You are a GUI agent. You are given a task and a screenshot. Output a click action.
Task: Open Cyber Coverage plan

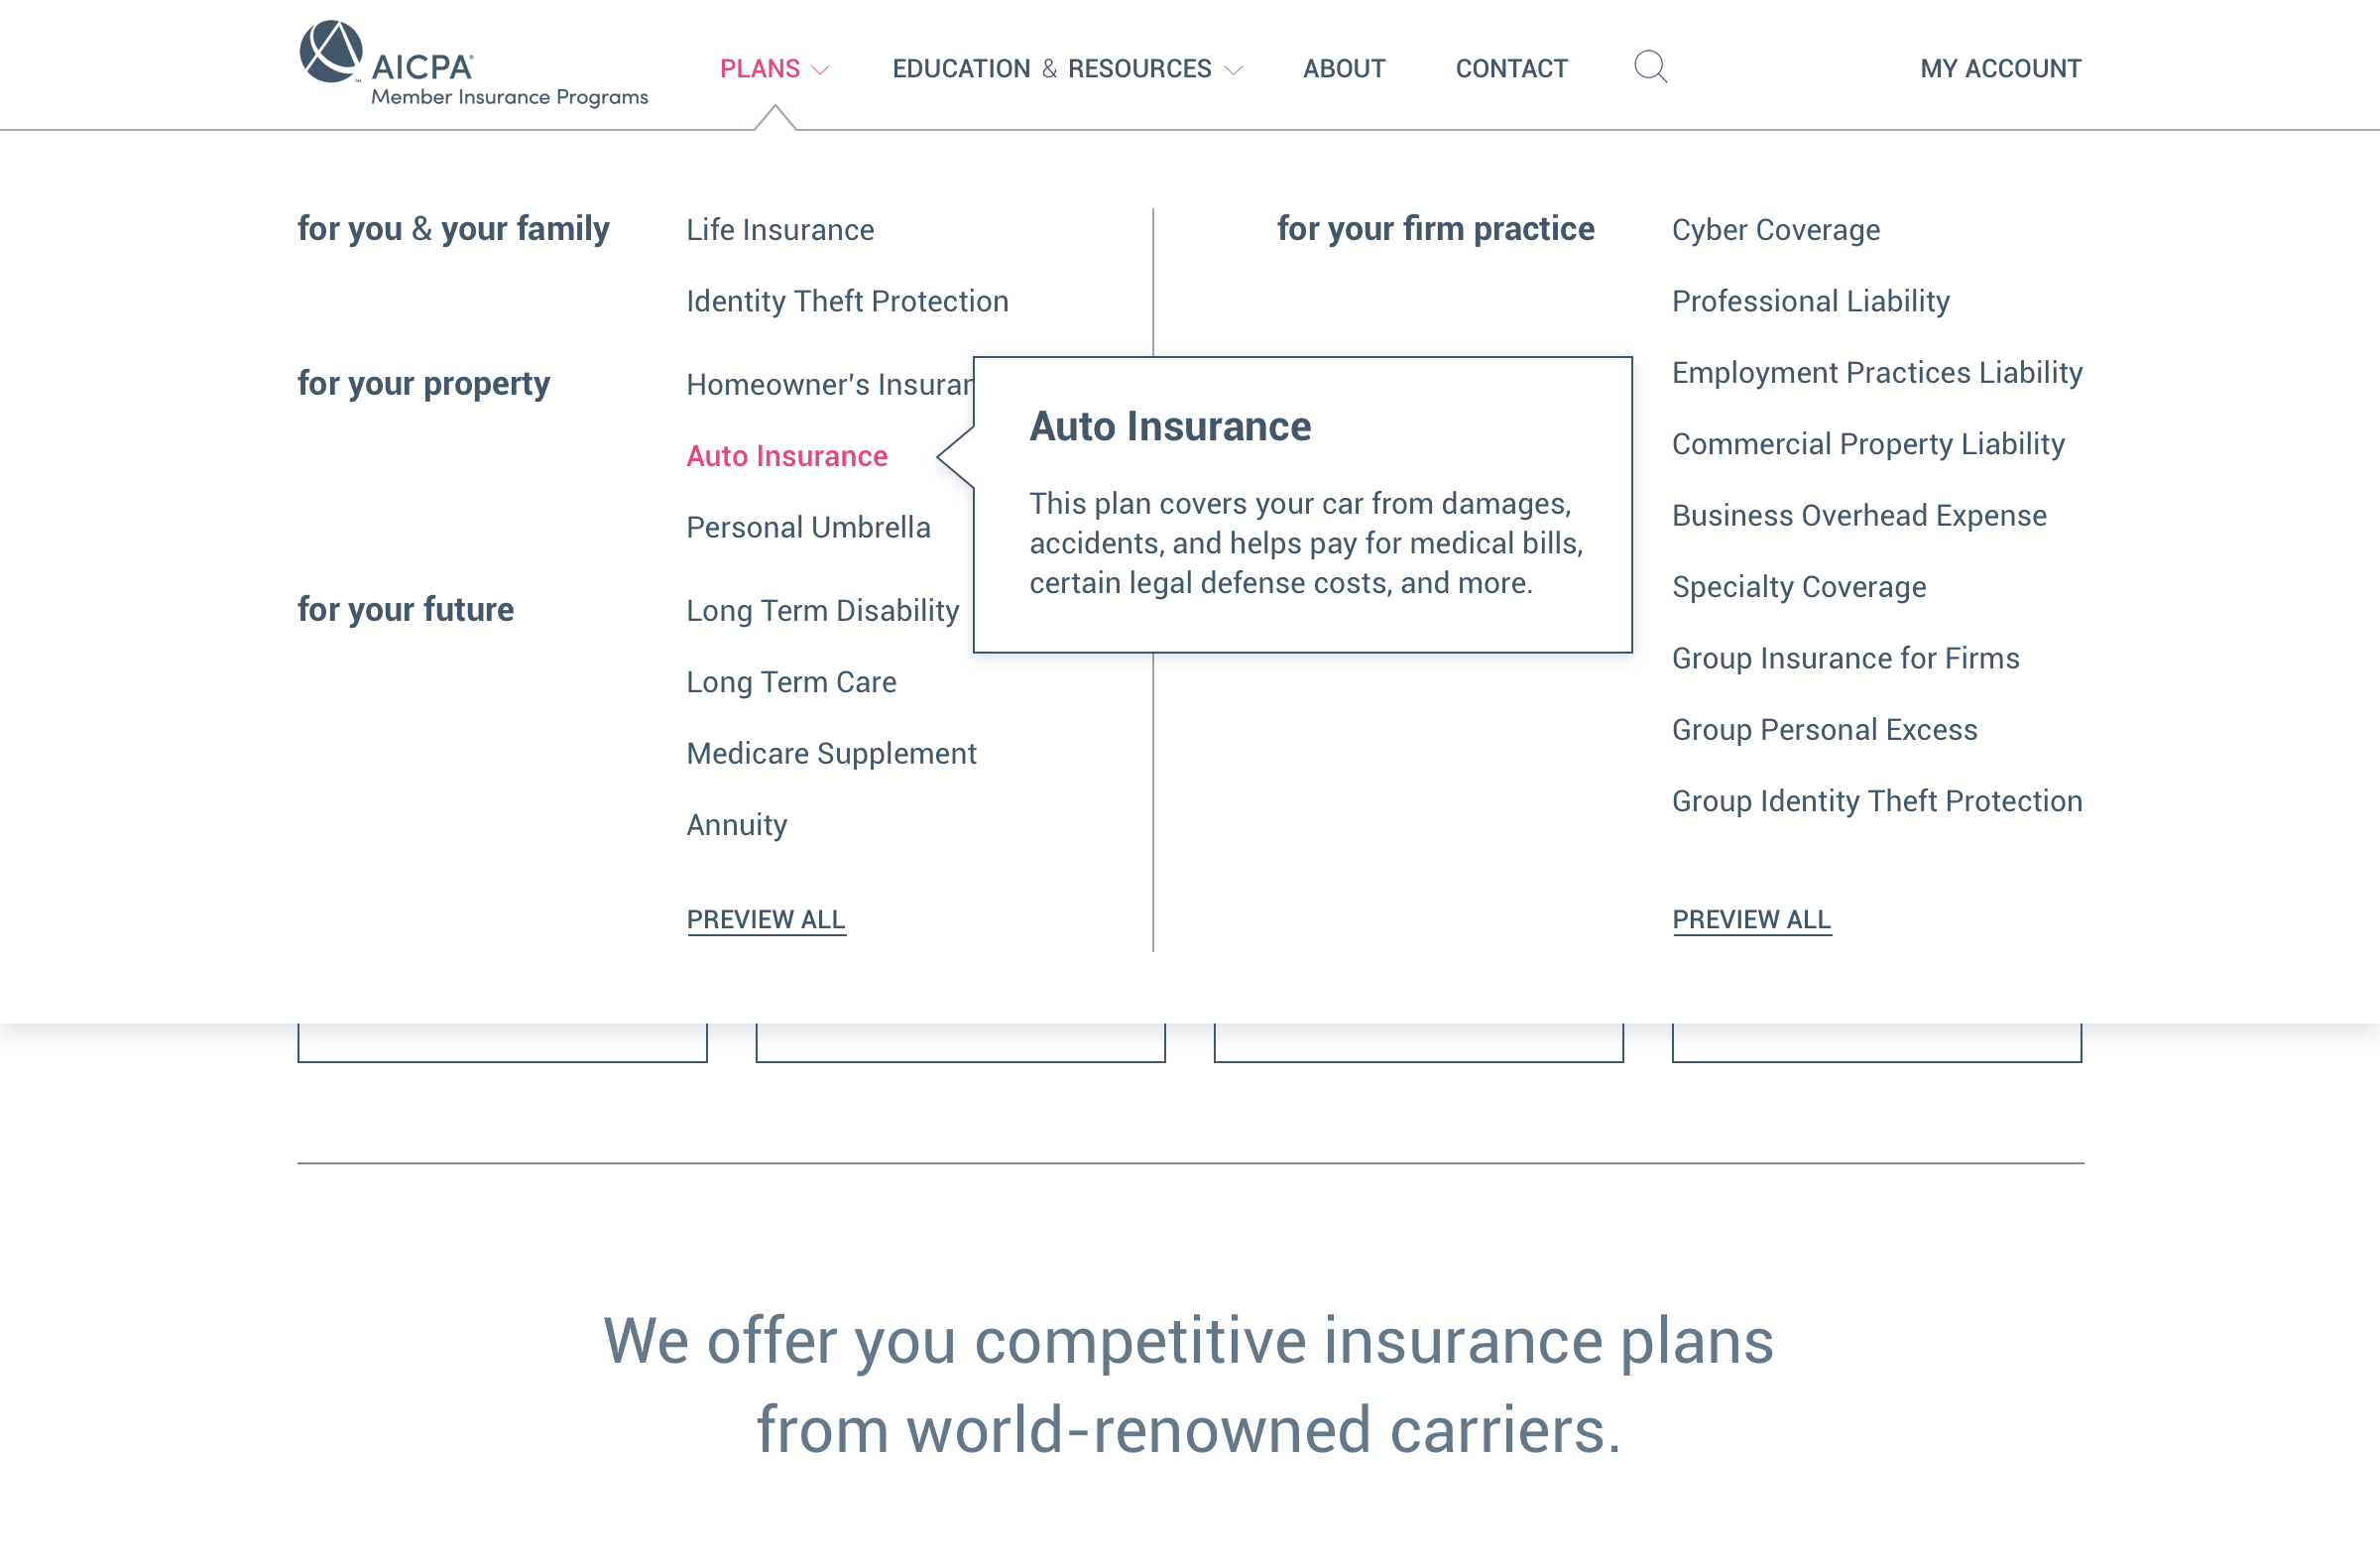[1776, 230]
